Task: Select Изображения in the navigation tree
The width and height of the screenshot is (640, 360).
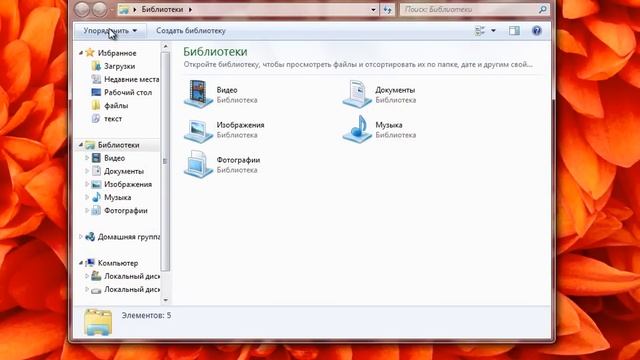Action: pyautogui.click(x=128, y=184)
